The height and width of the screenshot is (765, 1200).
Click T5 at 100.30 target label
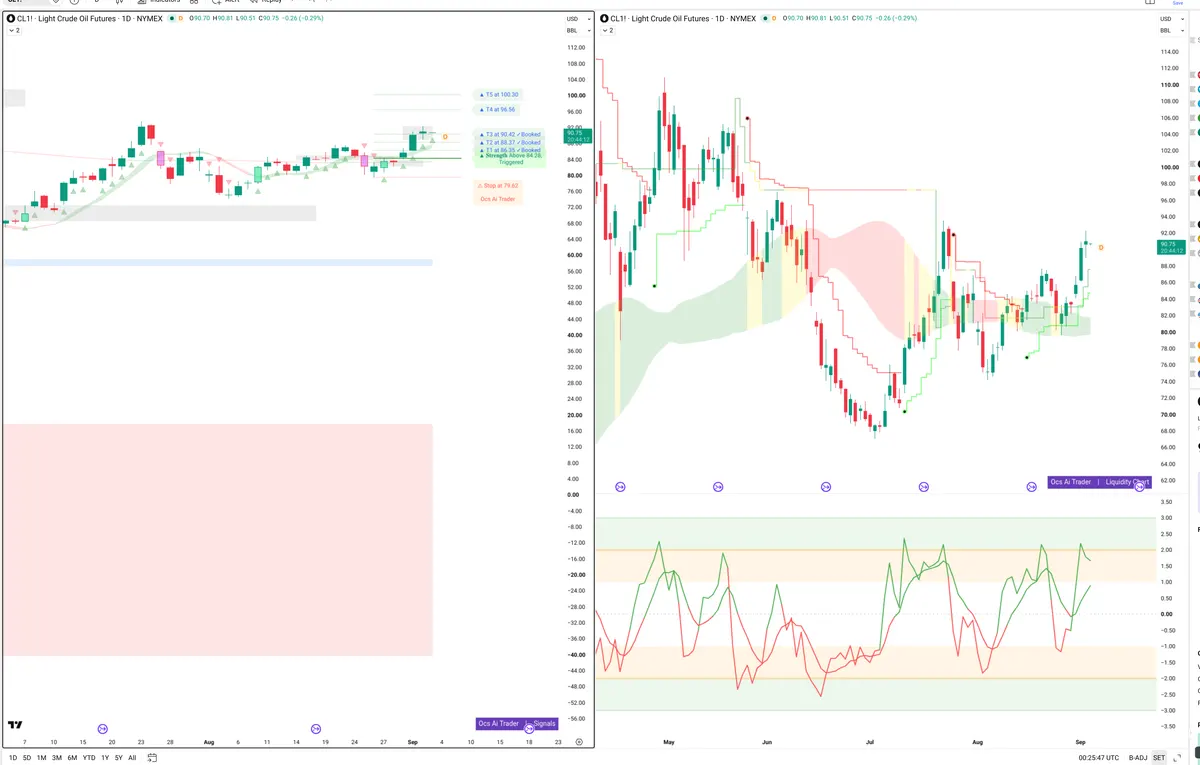click(x=498, y=94)
